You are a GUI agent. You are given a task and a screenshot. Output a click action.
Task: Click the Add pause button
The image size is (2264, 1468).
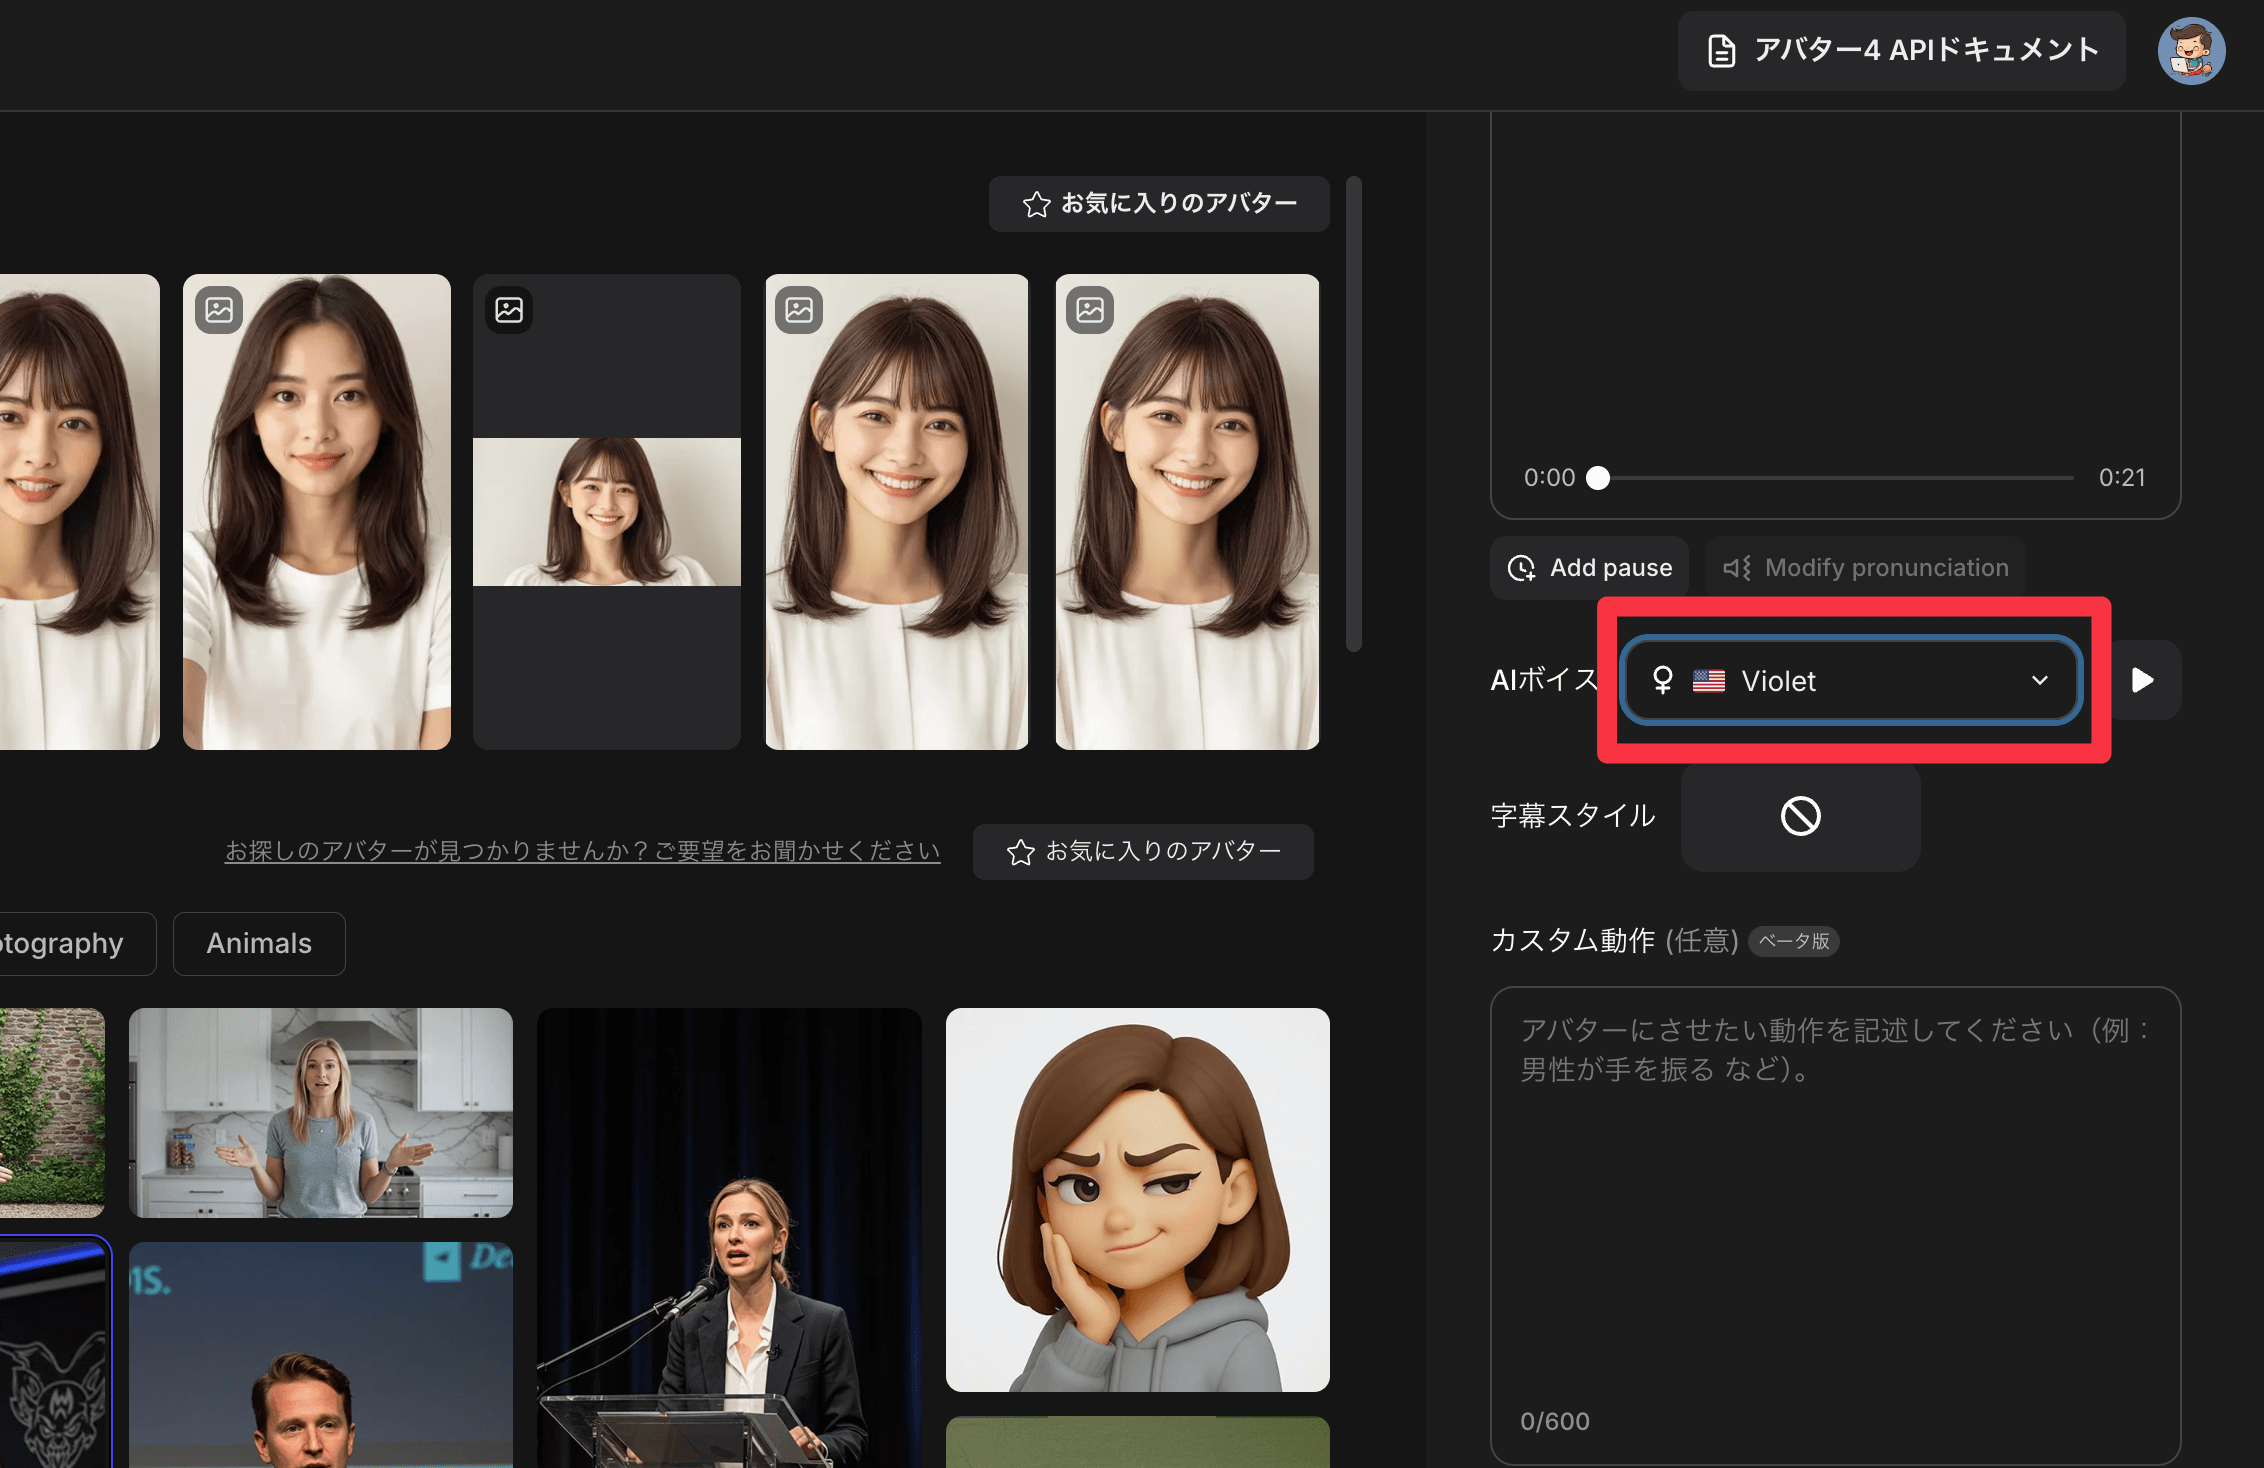tap(1590, 567)
